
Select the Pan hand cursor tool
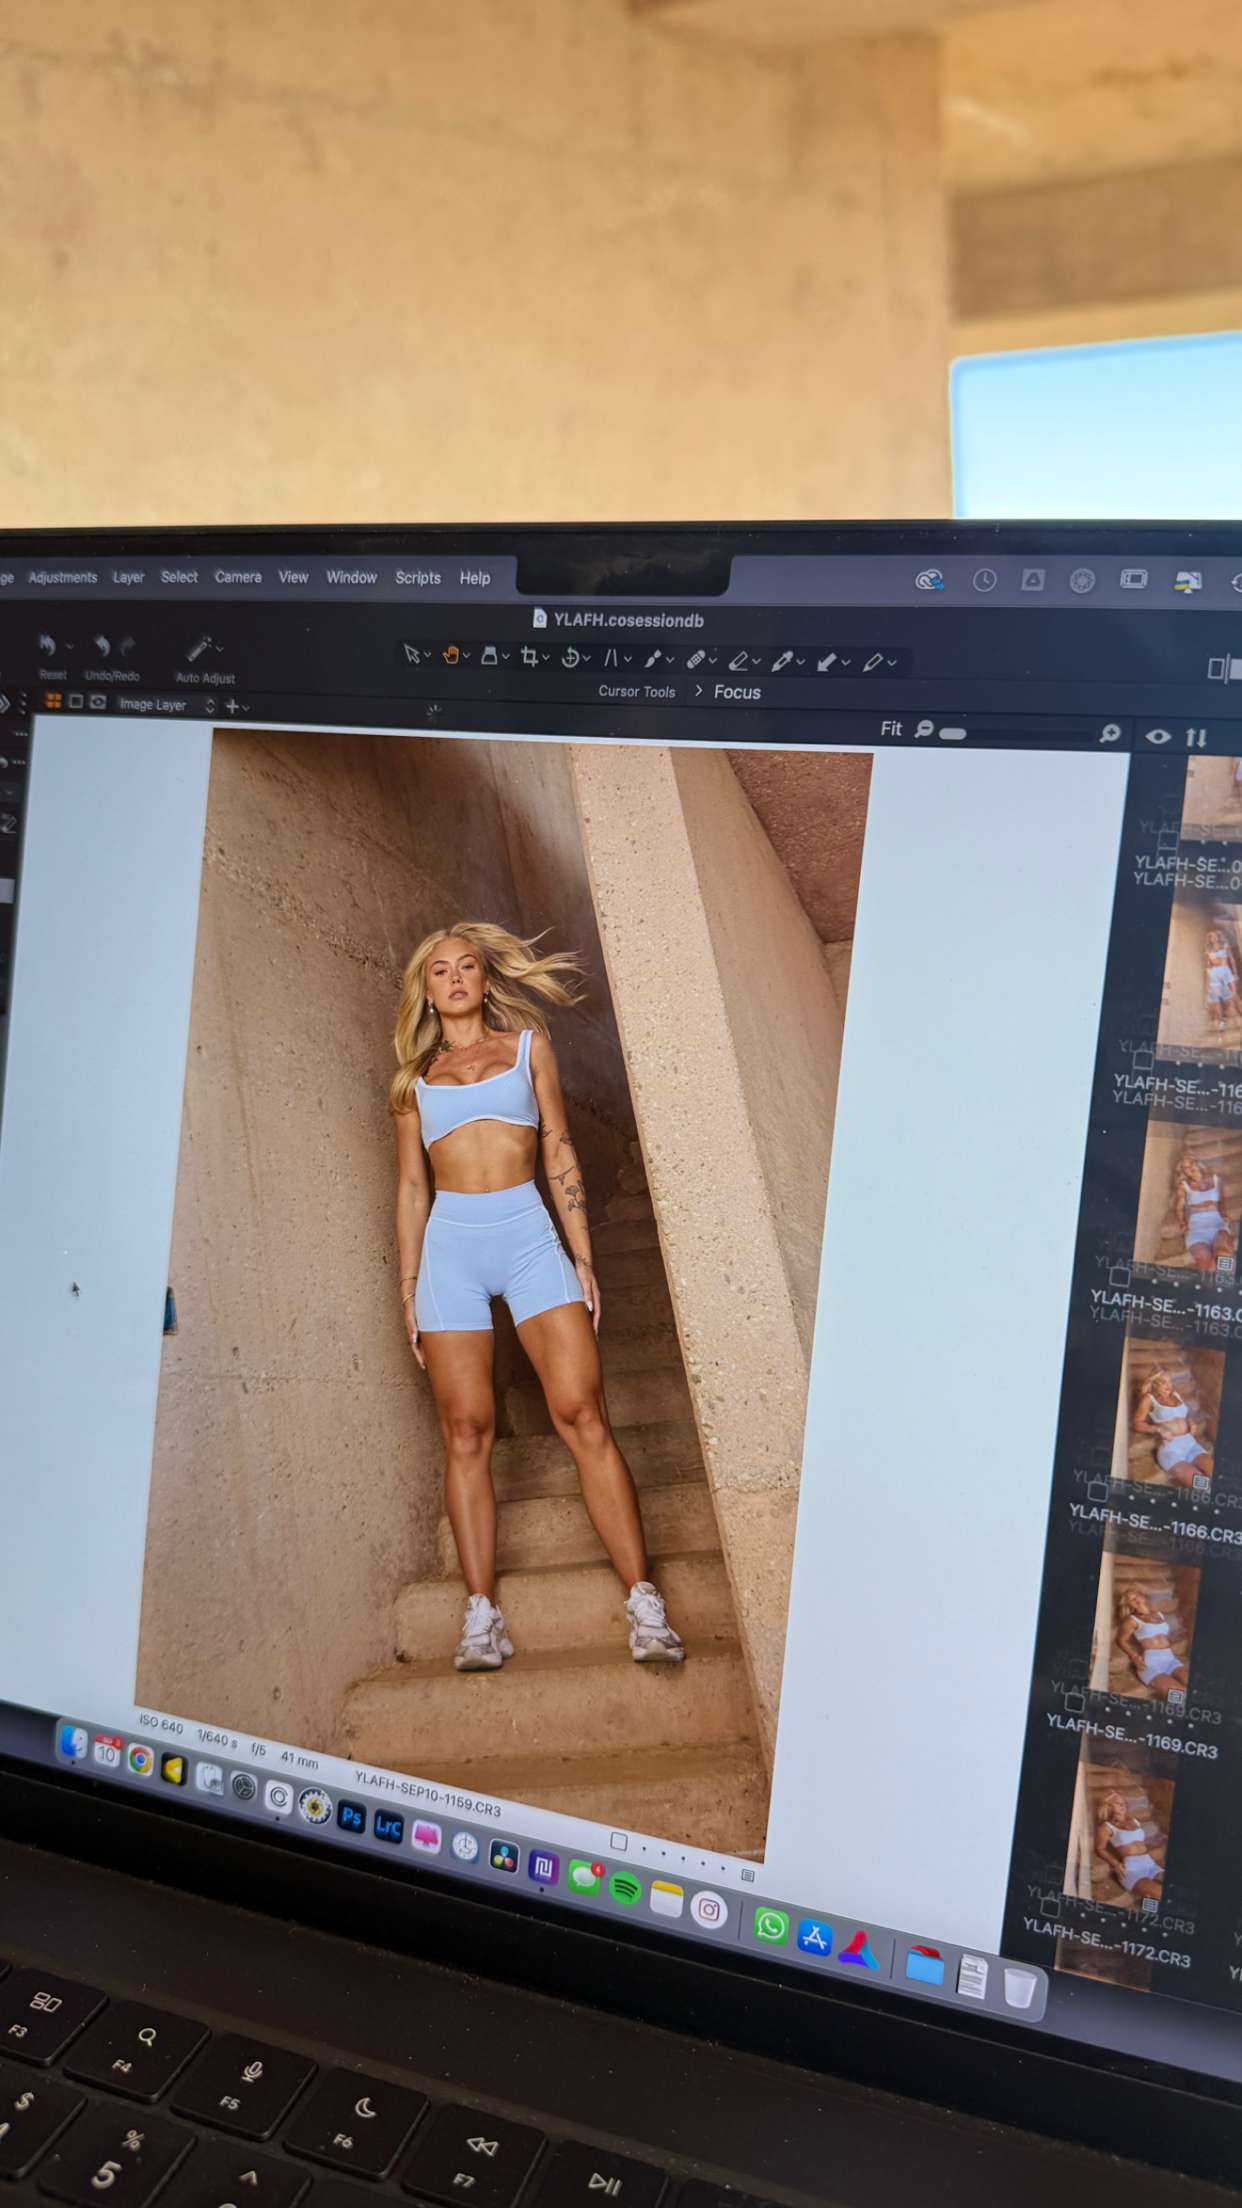pos(451,655)
